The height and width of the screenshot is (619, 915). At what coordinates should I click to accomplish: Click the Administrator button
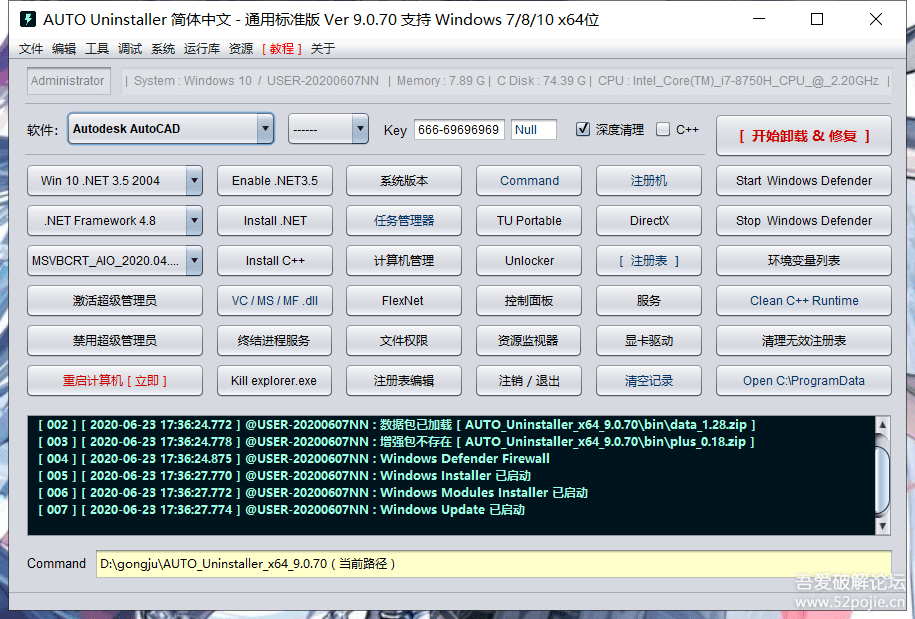point(68,81)
